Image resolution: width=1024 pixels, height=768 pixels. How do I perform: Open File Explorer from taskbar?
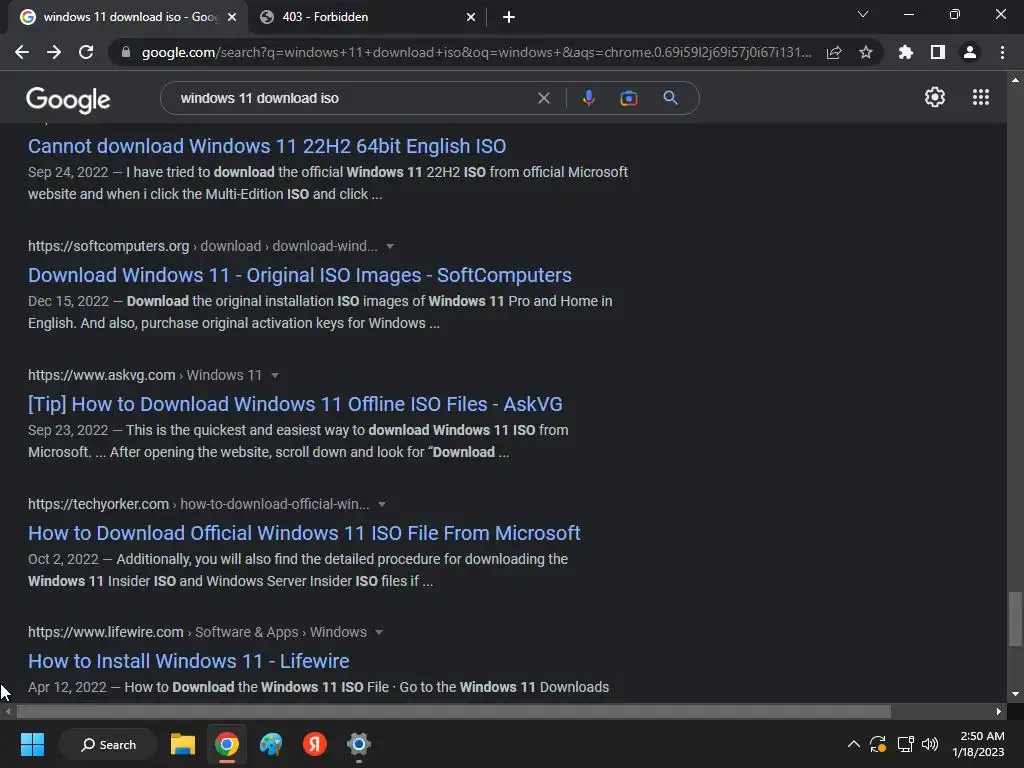[x=183, y=744]
